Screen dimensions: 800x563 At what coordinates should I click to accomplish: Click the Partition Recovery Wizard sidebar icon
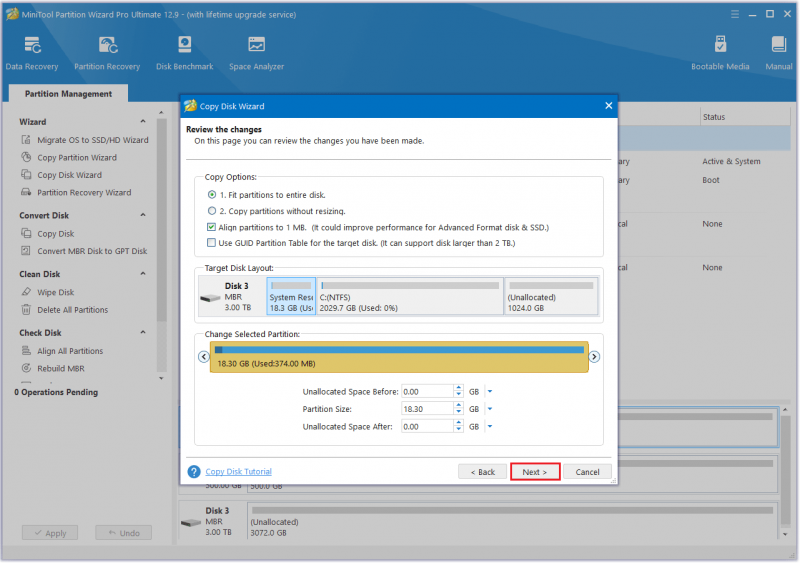(26, 192)
